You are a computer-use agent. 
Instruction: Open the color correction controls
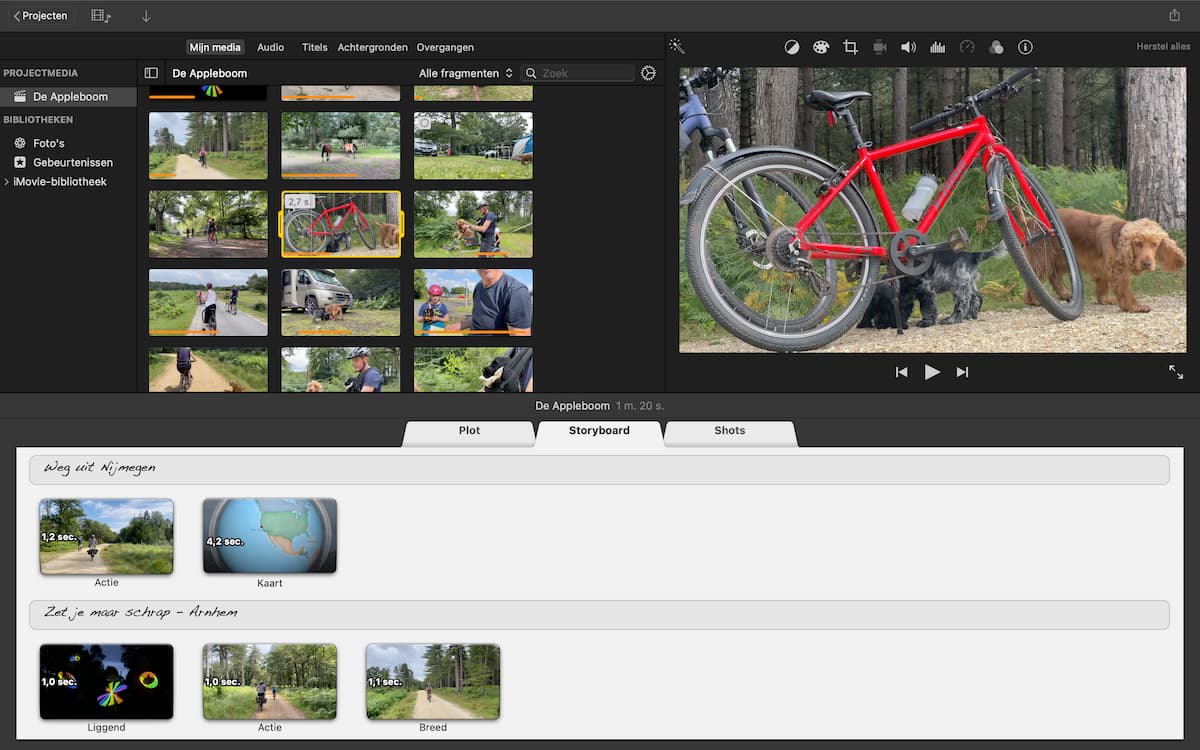(x=821, y=46)
